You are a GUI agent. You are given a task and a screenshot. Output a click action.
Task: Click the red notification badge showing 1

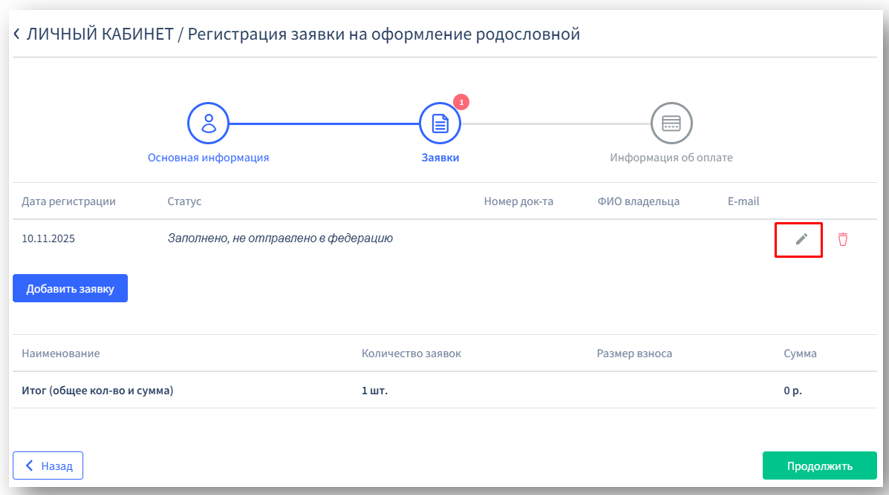461,102
